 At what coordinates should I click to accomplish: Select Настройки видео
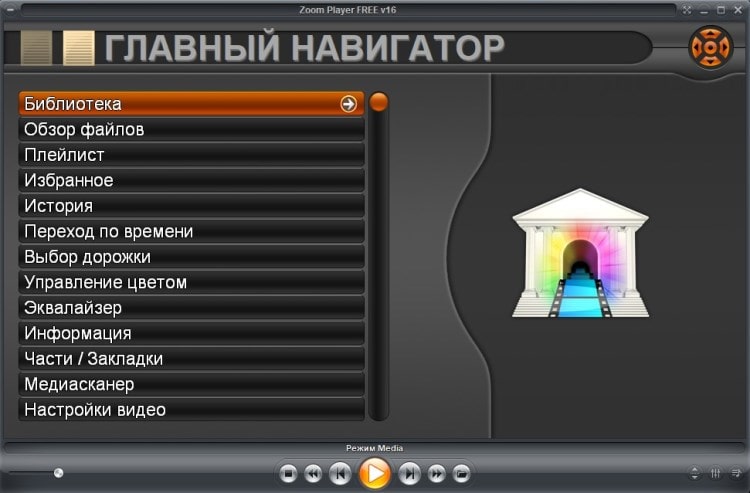pos(191,410)
